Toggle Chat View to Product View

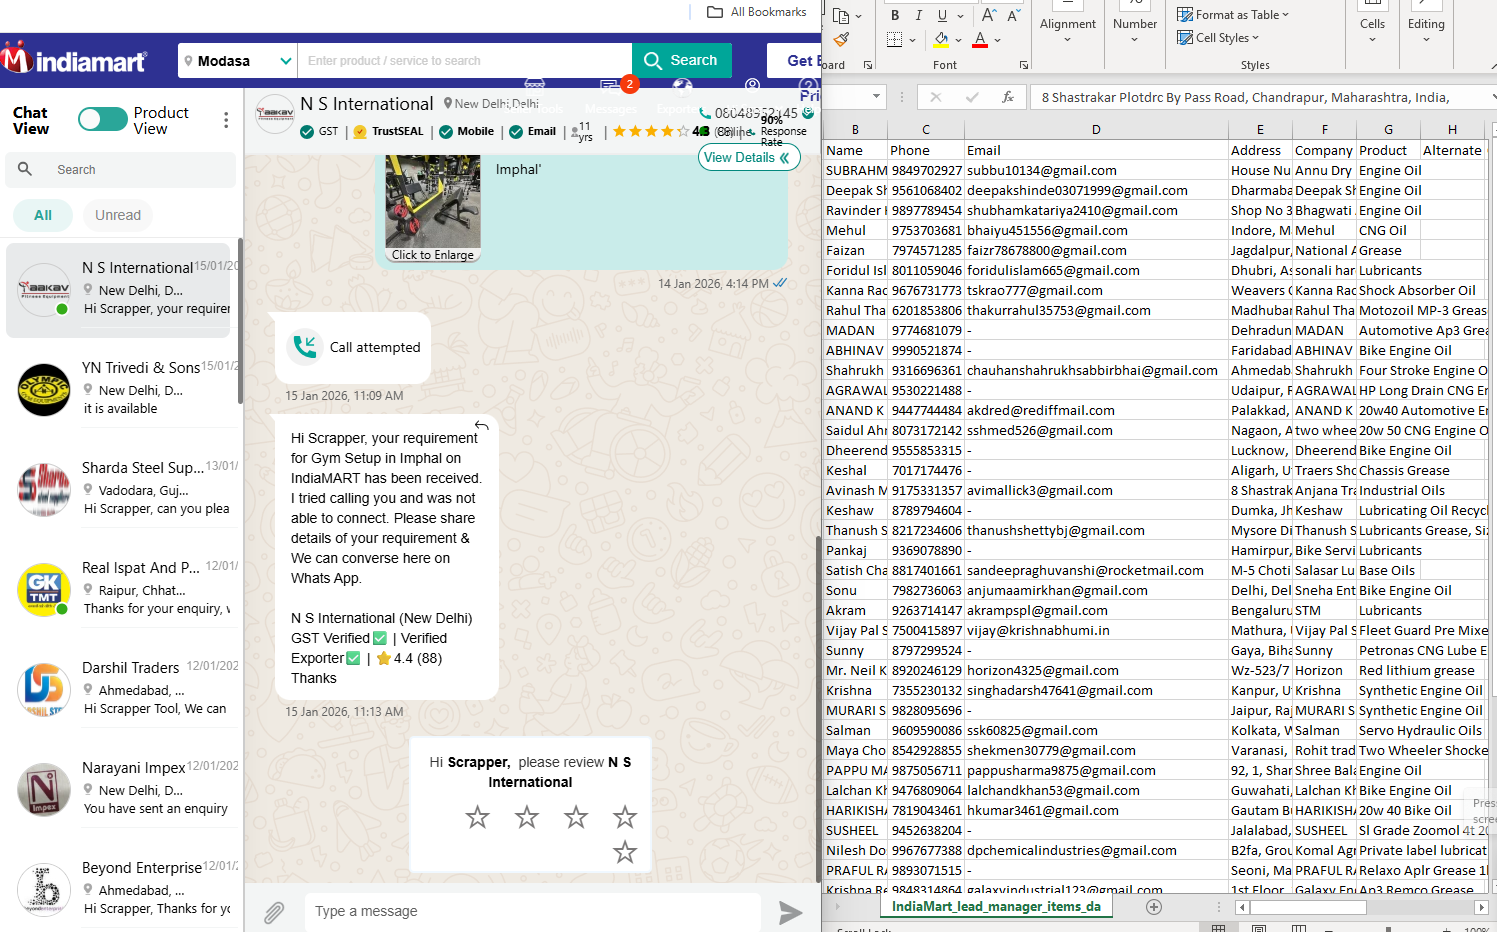[x=102, y=120]
